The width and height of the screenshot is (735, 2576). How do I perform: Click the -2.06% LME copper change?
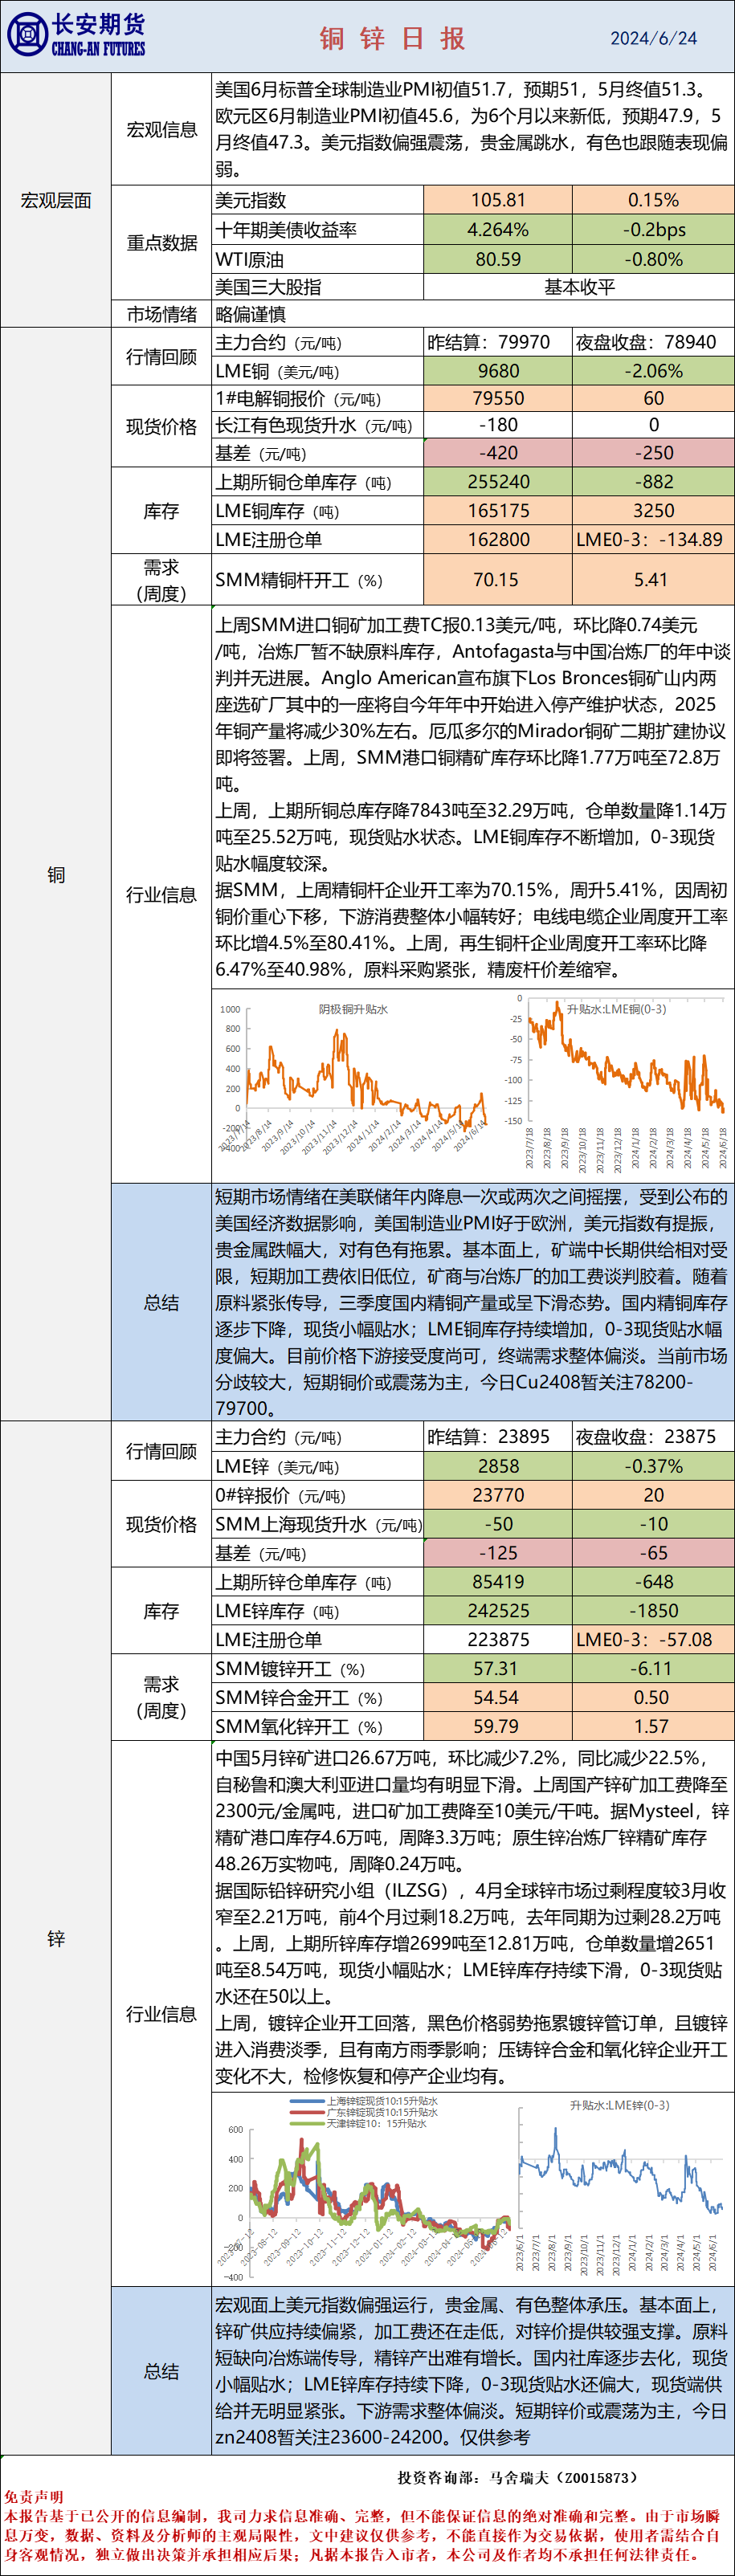pyautogui.click(x=653, y=371)
